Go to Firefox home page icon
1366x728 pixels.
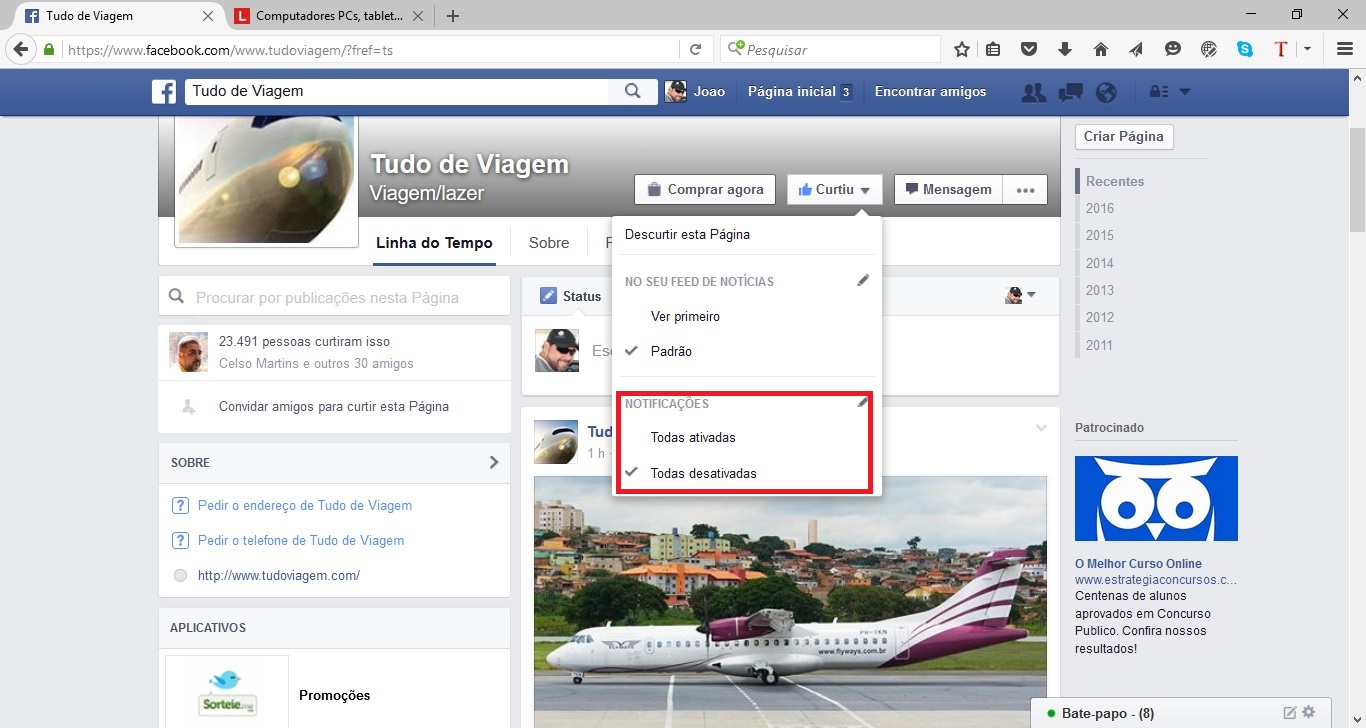point(1100,49)
